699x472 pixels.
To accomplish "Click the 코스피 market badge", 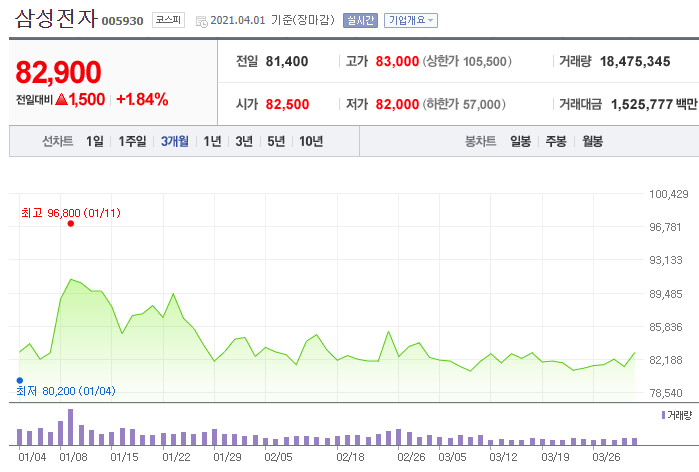I will click(x=168, y=20).
